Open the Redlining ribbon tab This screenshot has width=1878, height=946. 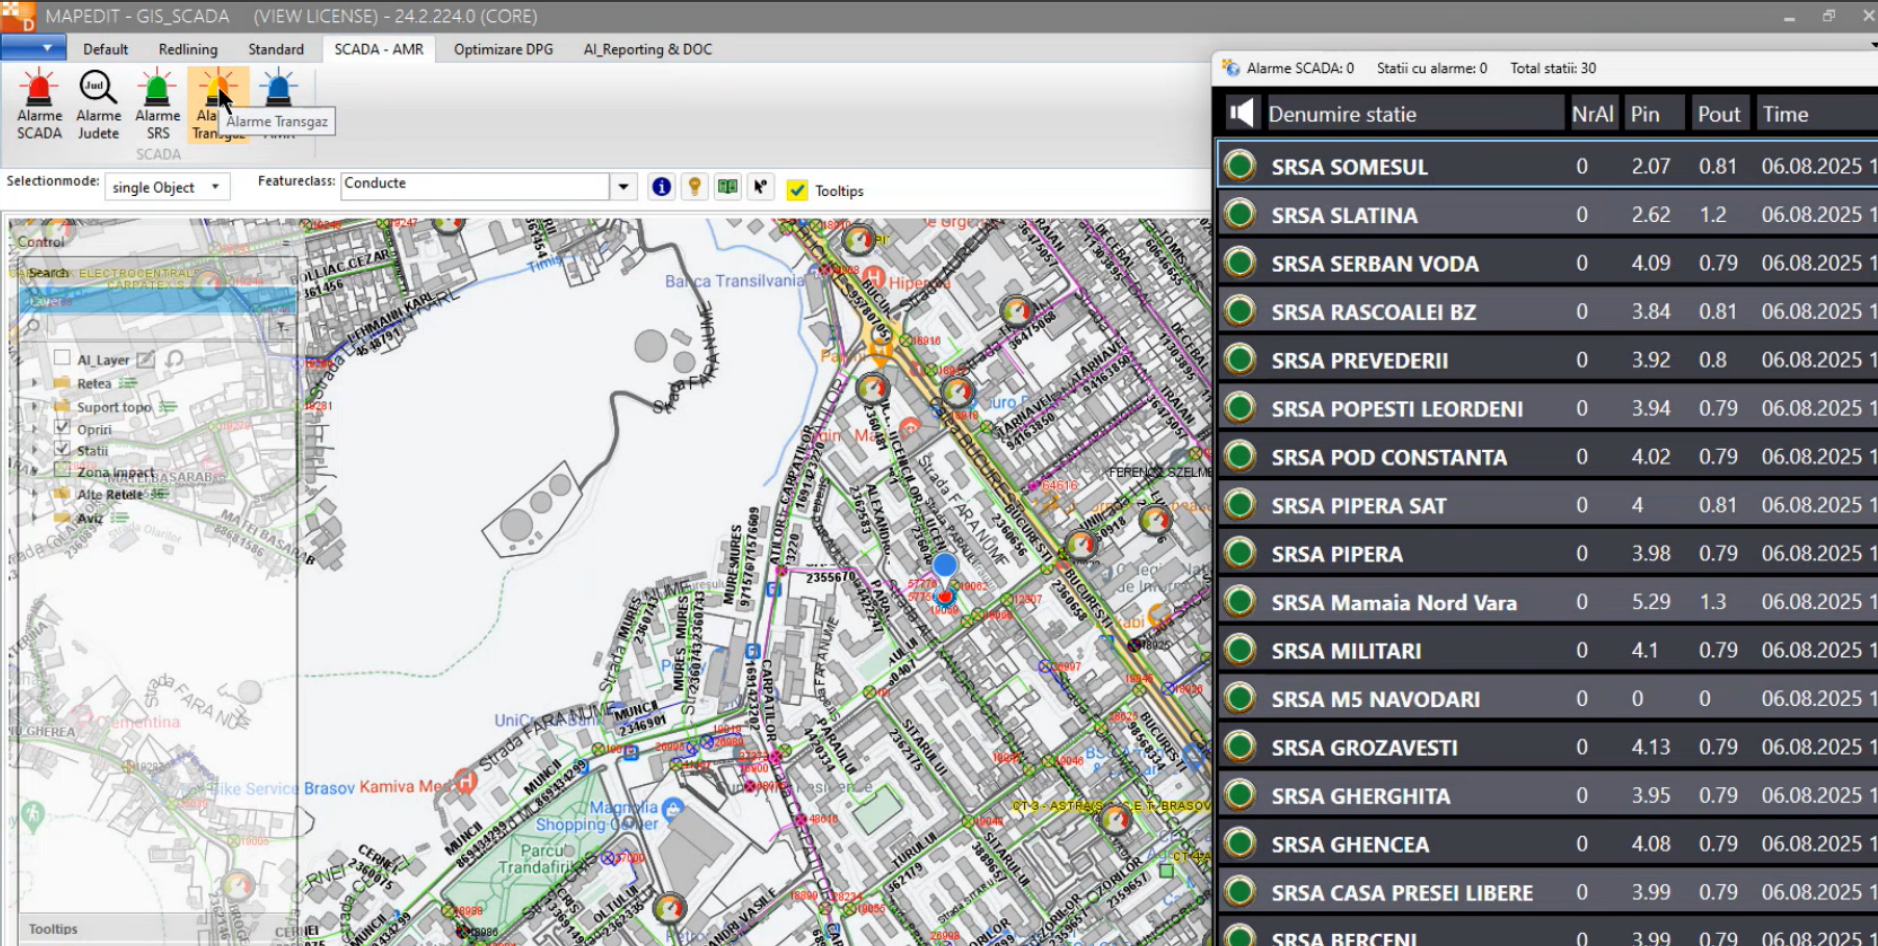[x=187, y=49]
